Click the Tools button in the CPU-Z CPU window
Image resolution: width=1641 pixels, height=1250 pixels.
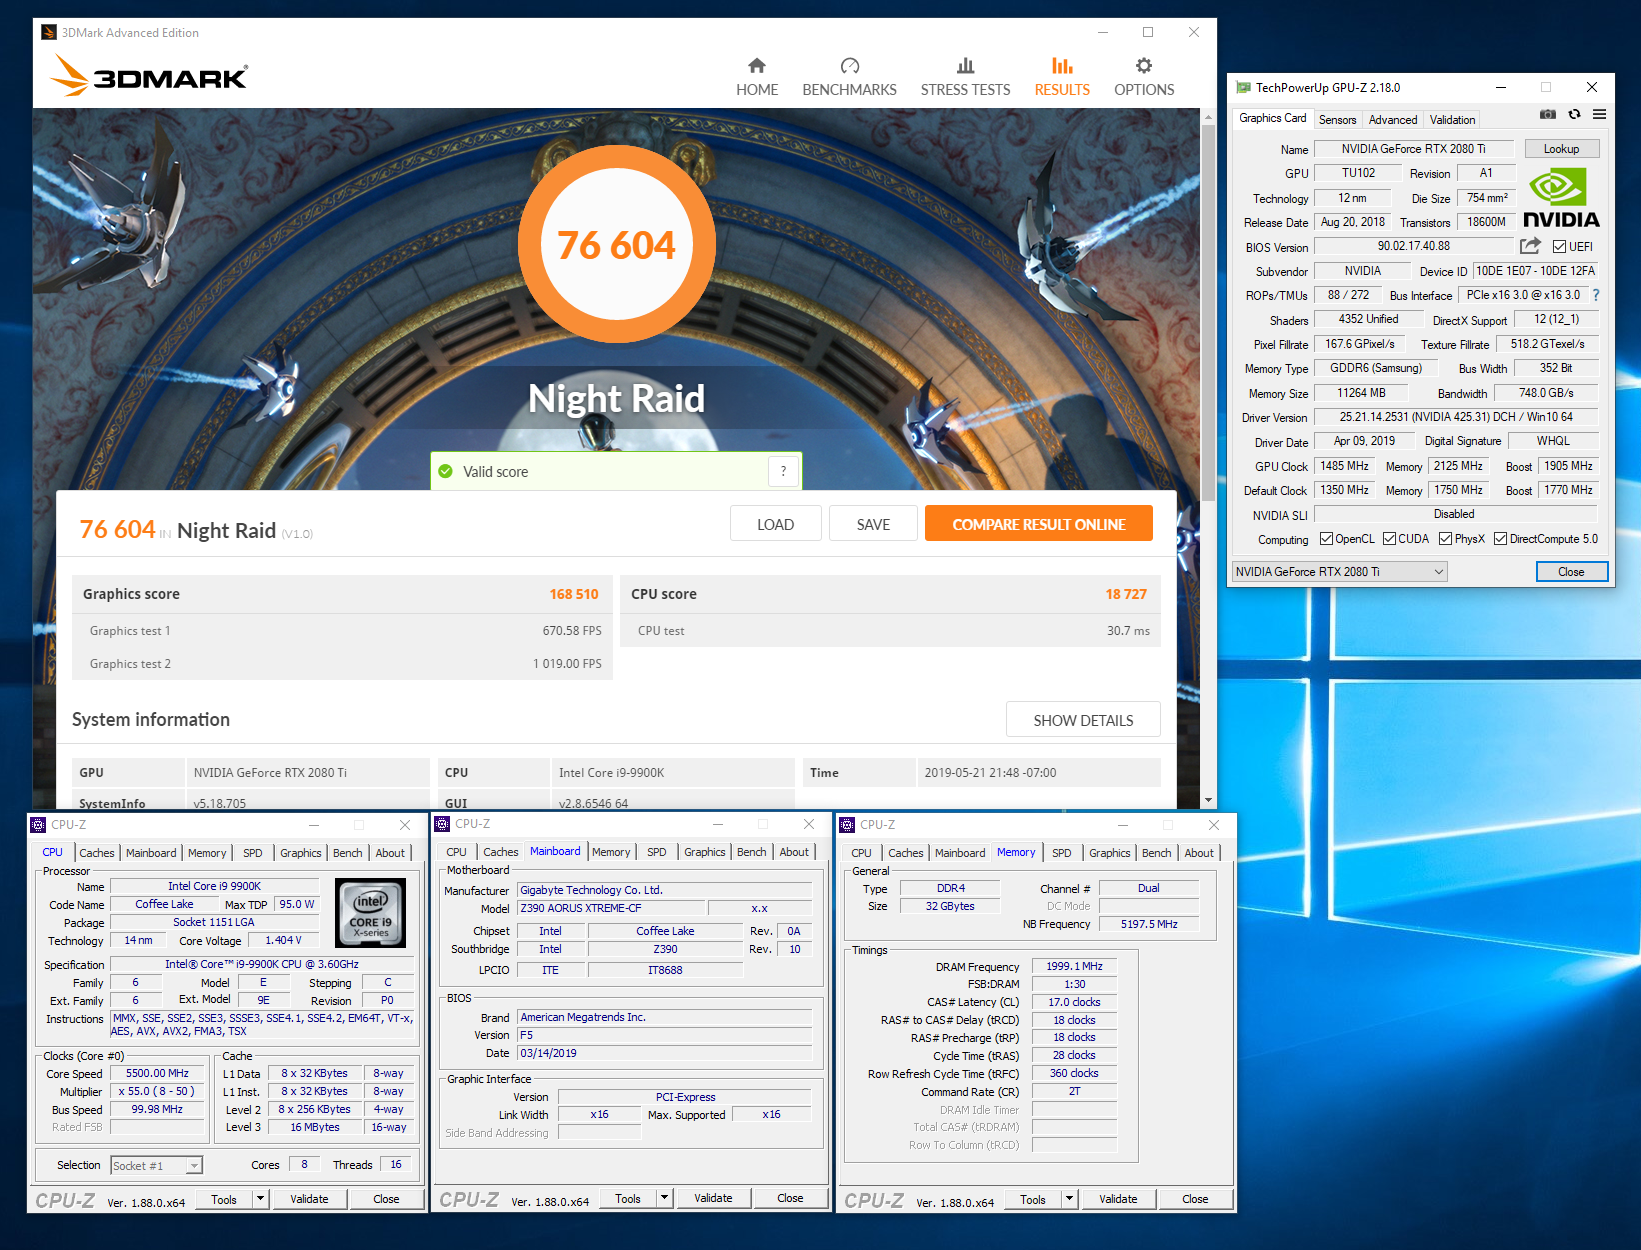click(224, 1198)
